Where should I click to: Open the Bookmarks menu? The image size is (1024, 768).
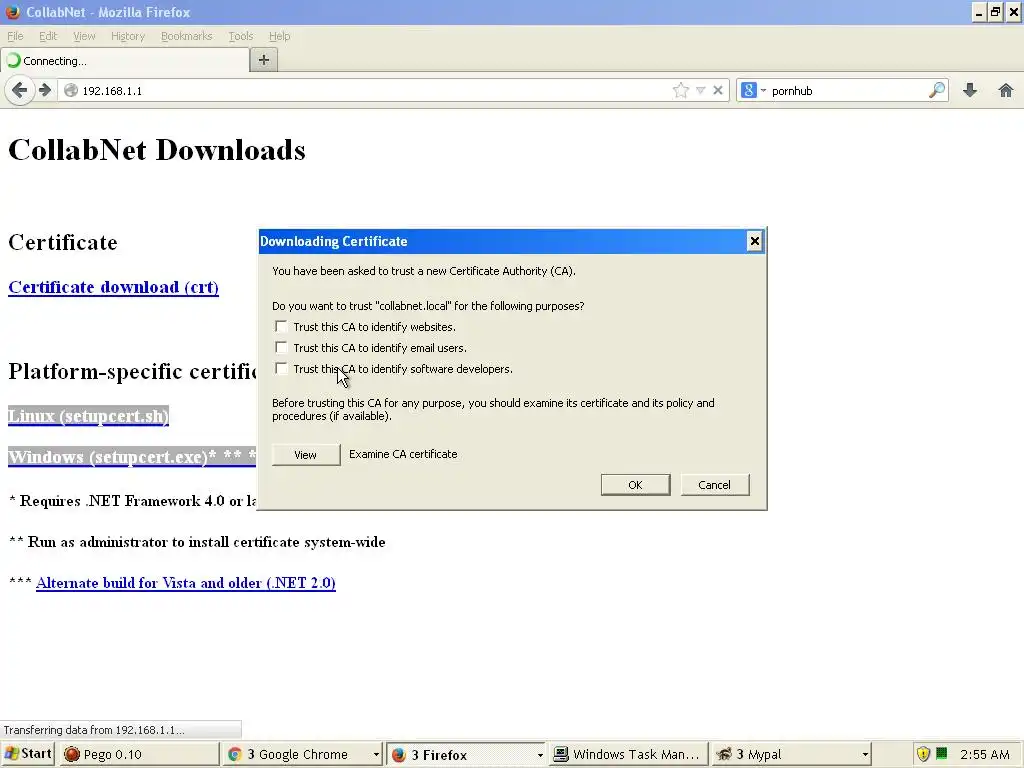(x=186, y=36)
